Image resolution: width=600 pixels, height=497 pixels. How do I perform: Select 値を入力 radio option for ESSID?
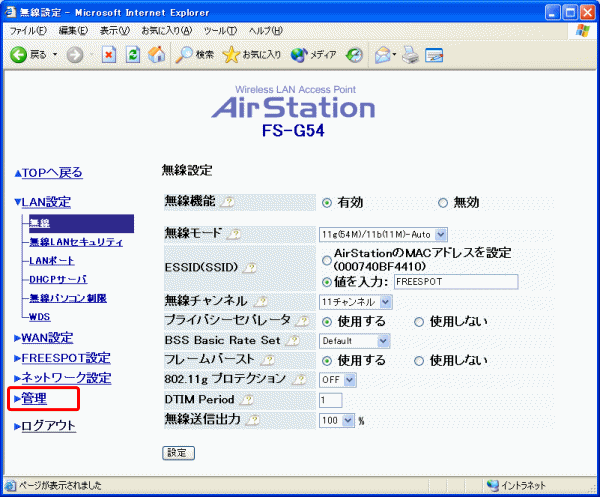(x=326, y=282)
